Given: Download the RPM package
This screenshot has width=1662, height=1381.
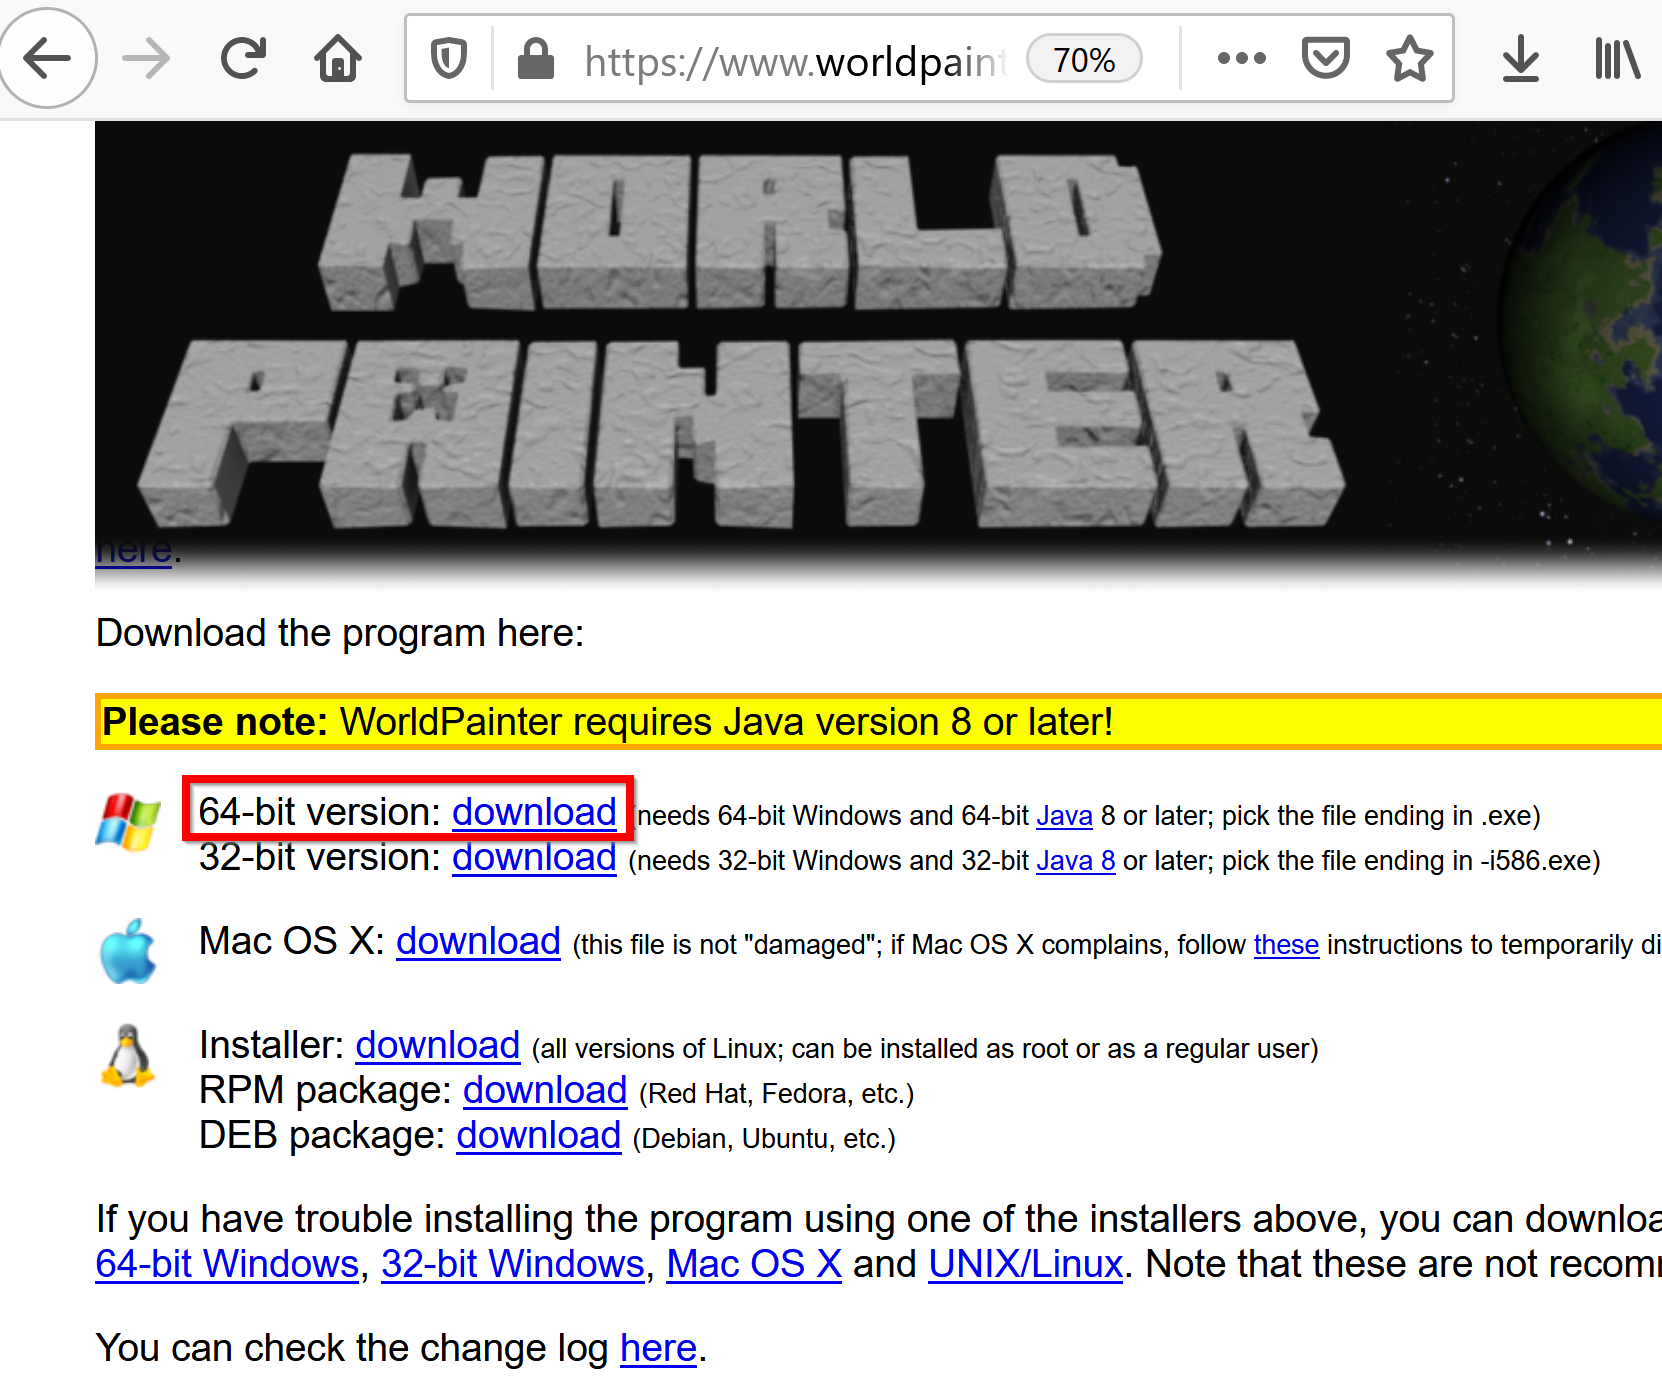Looking at the screenshot, I should point(545,1090).
